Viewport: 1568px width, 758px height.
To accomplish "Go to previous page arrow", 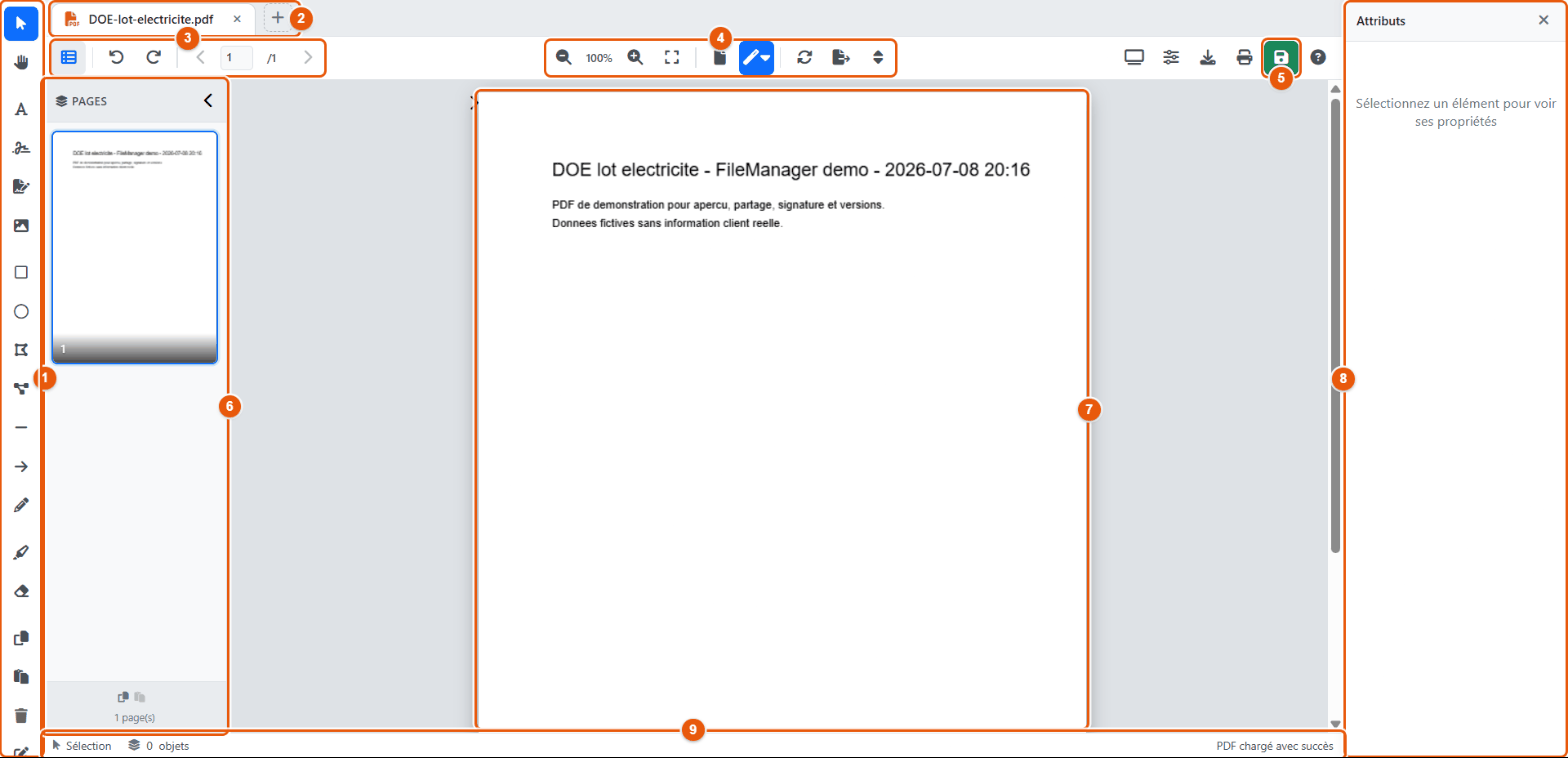I will (x=200, y=58).
